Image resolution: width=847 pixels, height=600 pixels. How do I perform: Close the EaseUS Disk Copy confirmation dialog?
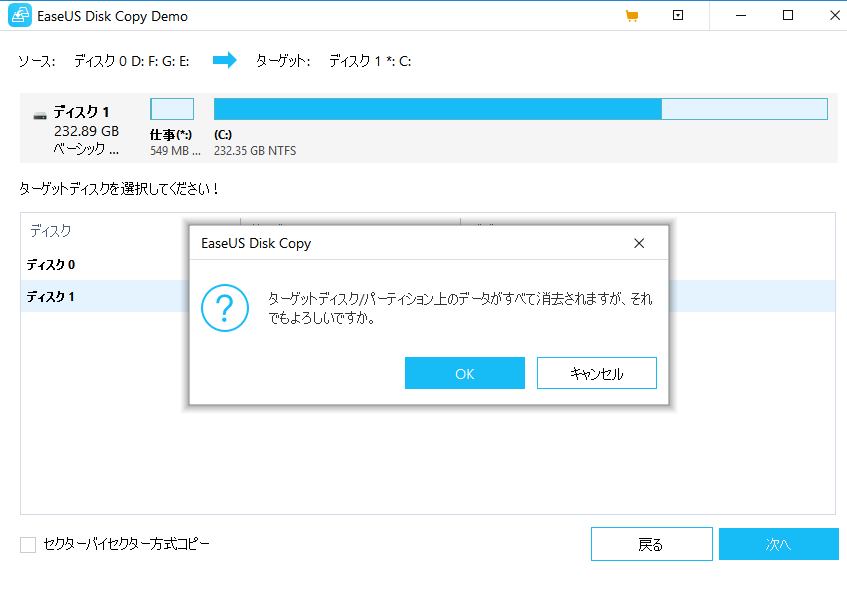point(638,243)
